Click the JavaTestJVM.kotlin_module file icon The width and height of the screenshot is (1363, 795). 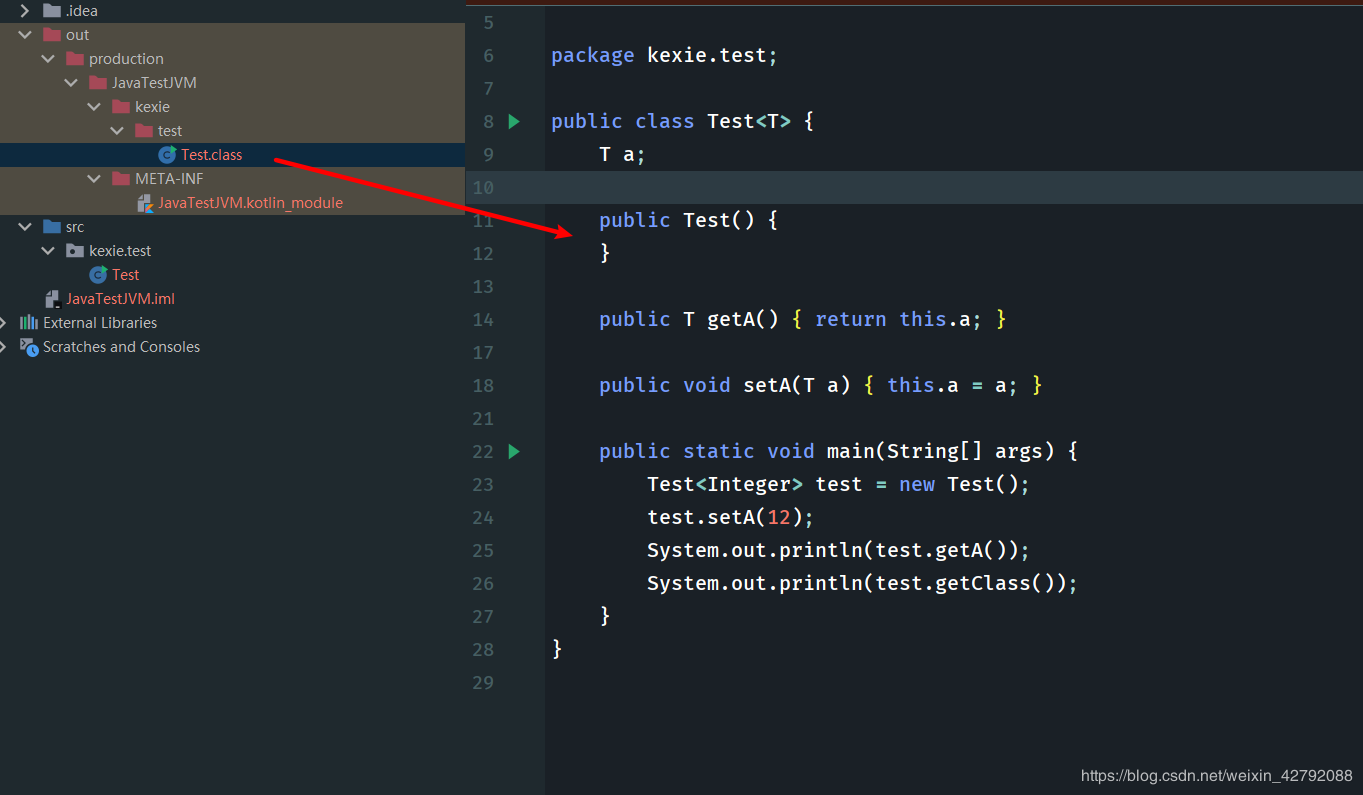coord(145,203)
